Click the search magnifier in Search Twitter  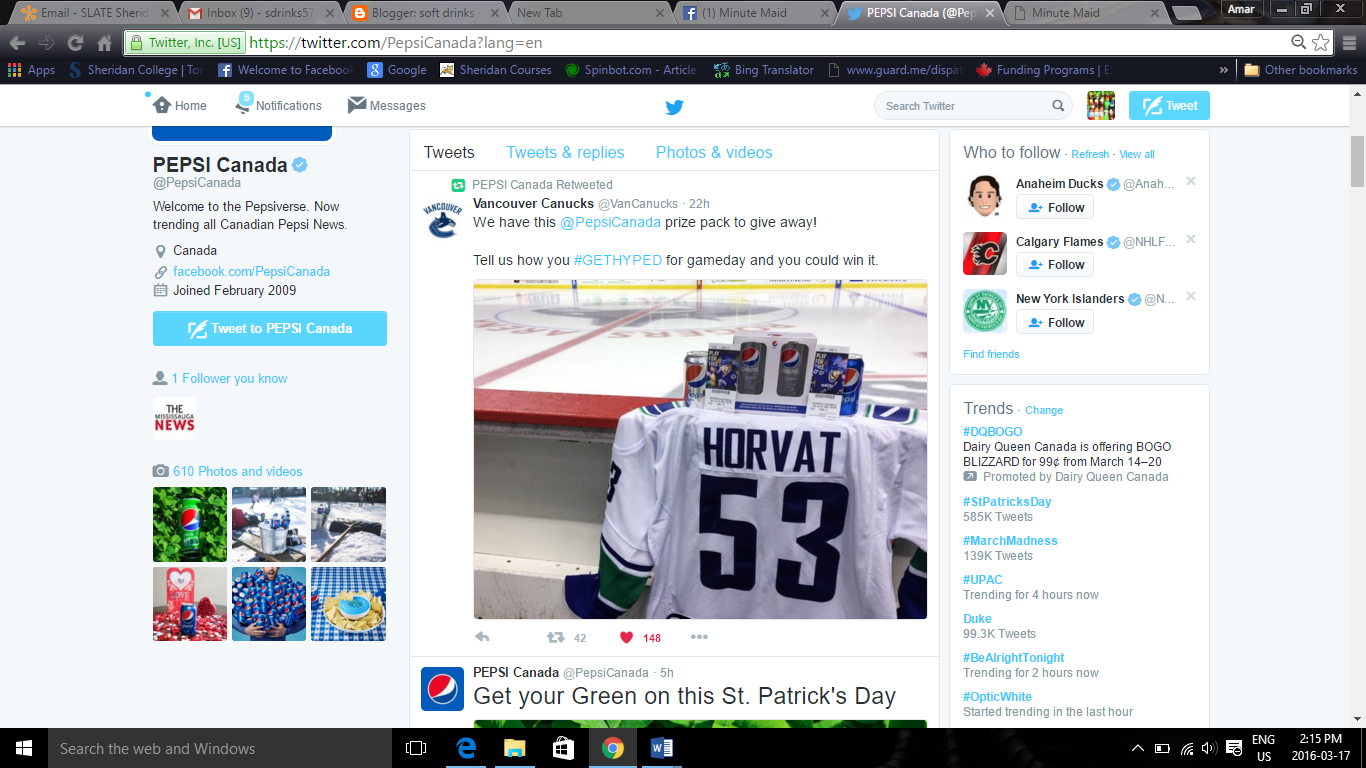pos(1058,106)
